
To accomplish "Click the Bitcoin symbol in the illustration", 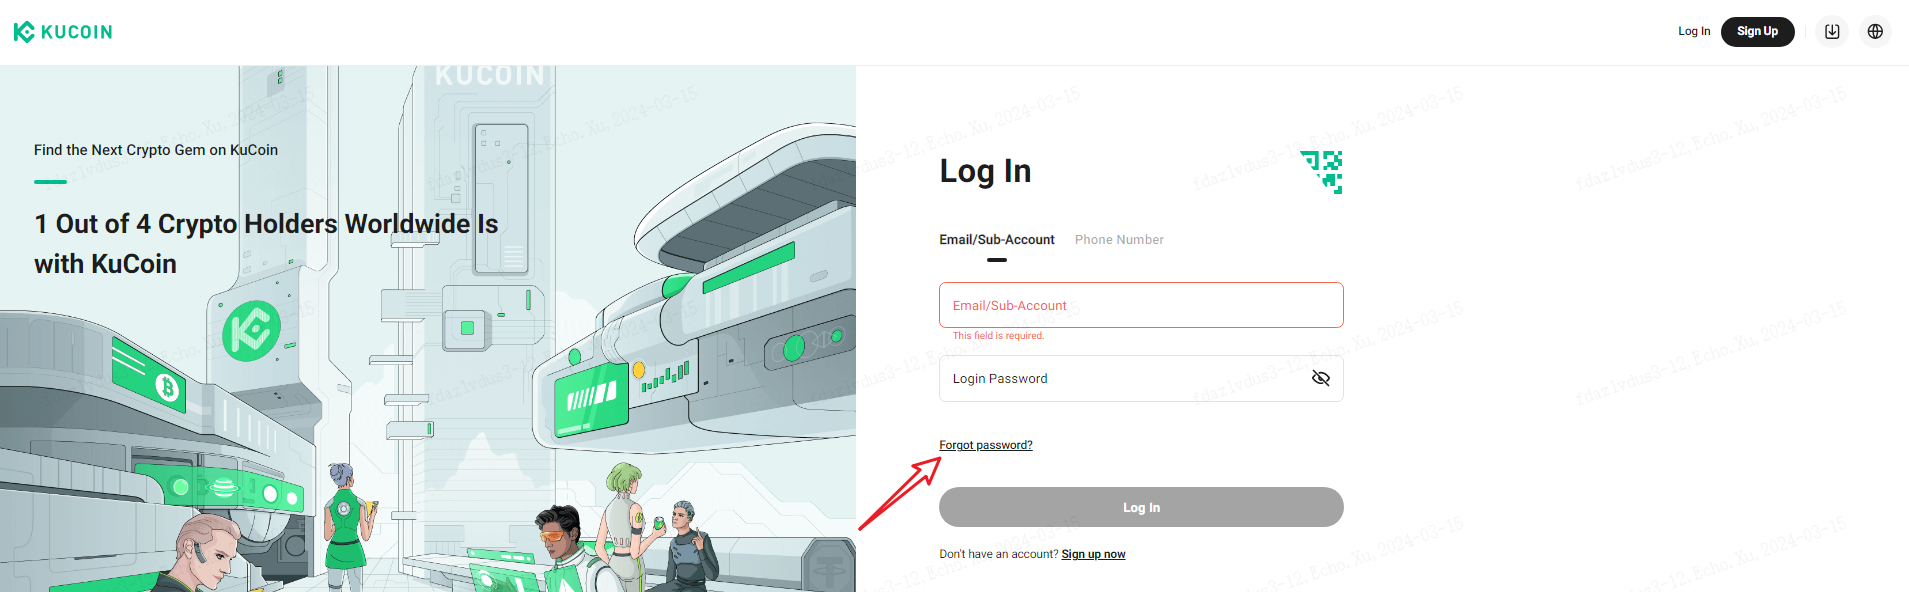I will [167, 387].
